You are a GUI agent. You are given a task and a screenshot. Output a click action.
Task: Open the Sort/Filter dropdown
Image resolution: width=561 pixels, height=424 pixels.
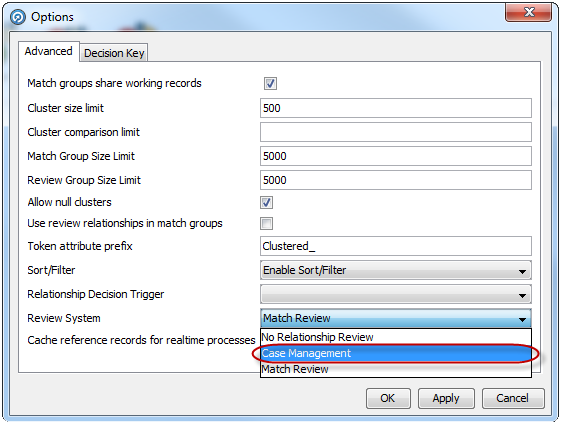coord(396,270)
